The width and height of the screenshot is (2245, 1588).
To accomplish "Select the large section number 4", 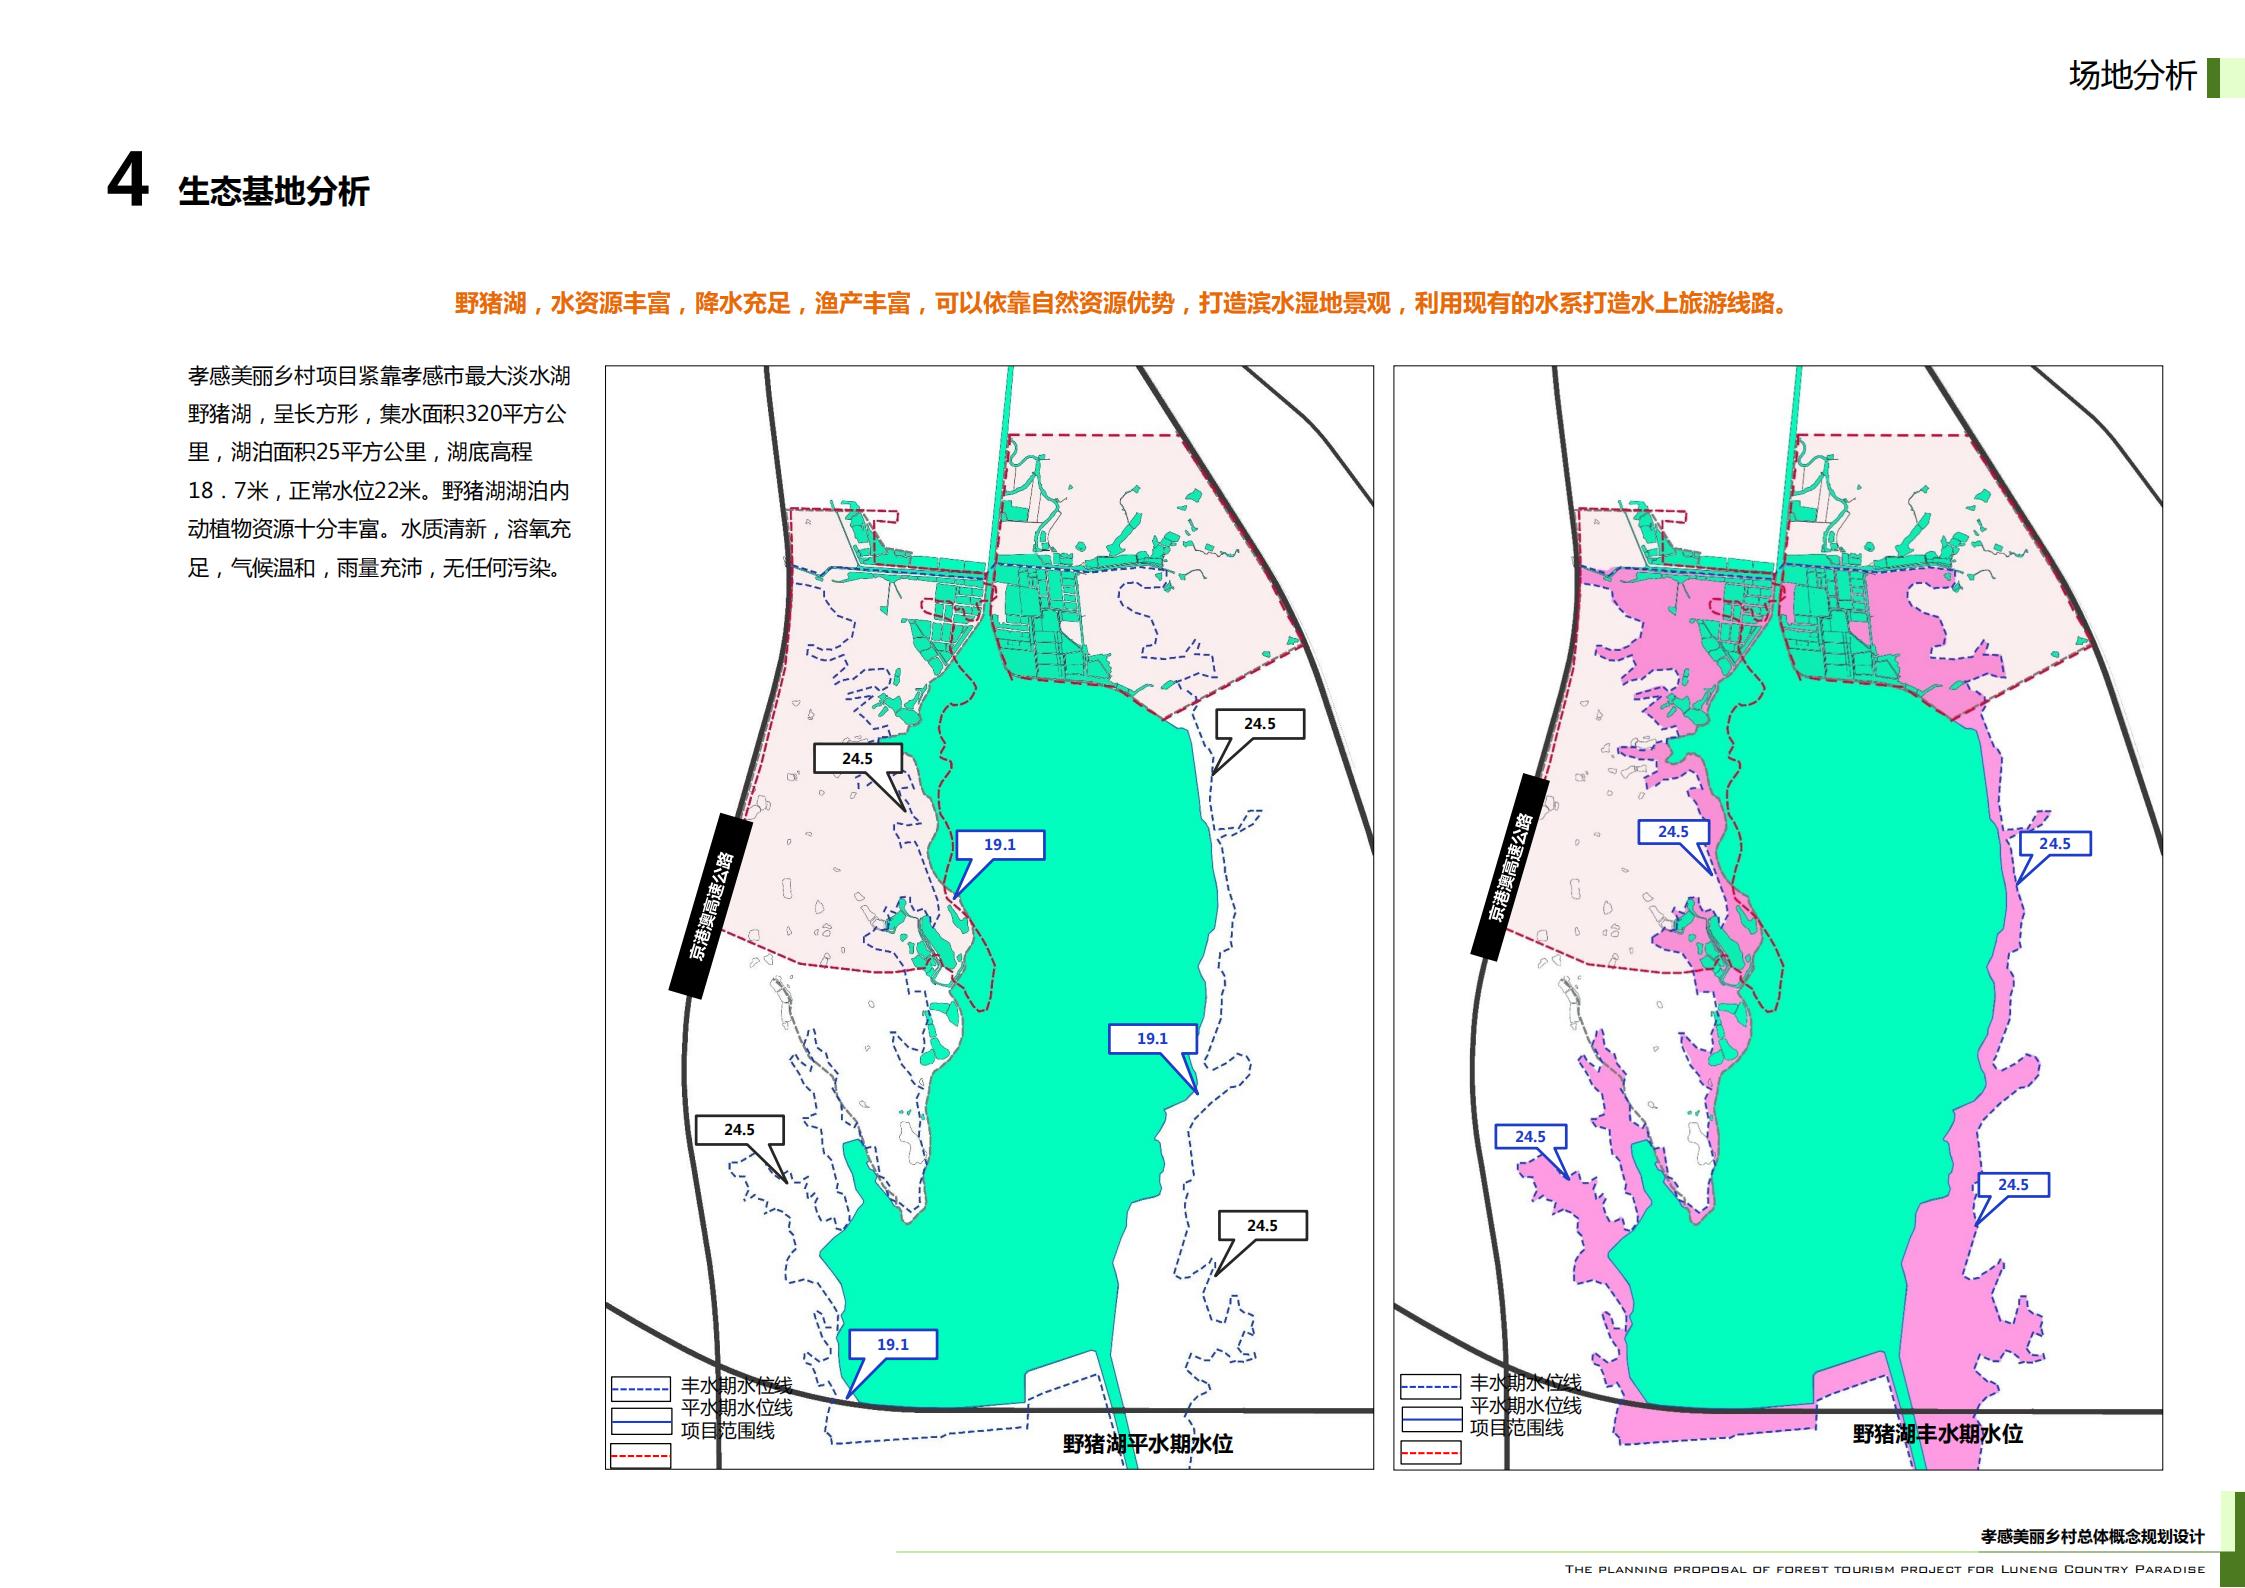I will (x=128, y=181).
